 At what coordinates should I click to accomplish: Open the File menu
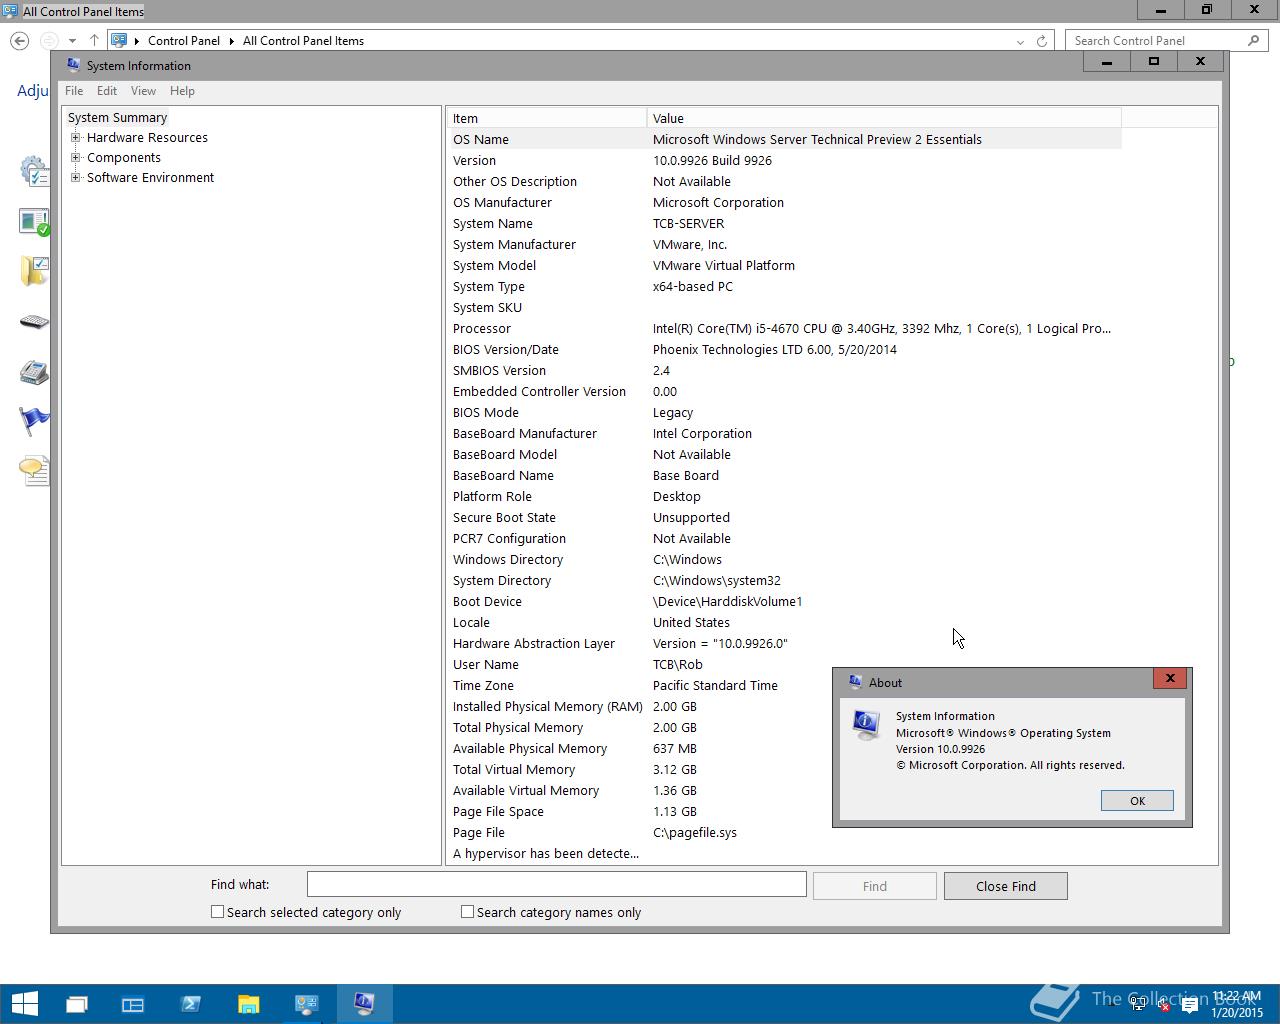(x=74, y=91)
